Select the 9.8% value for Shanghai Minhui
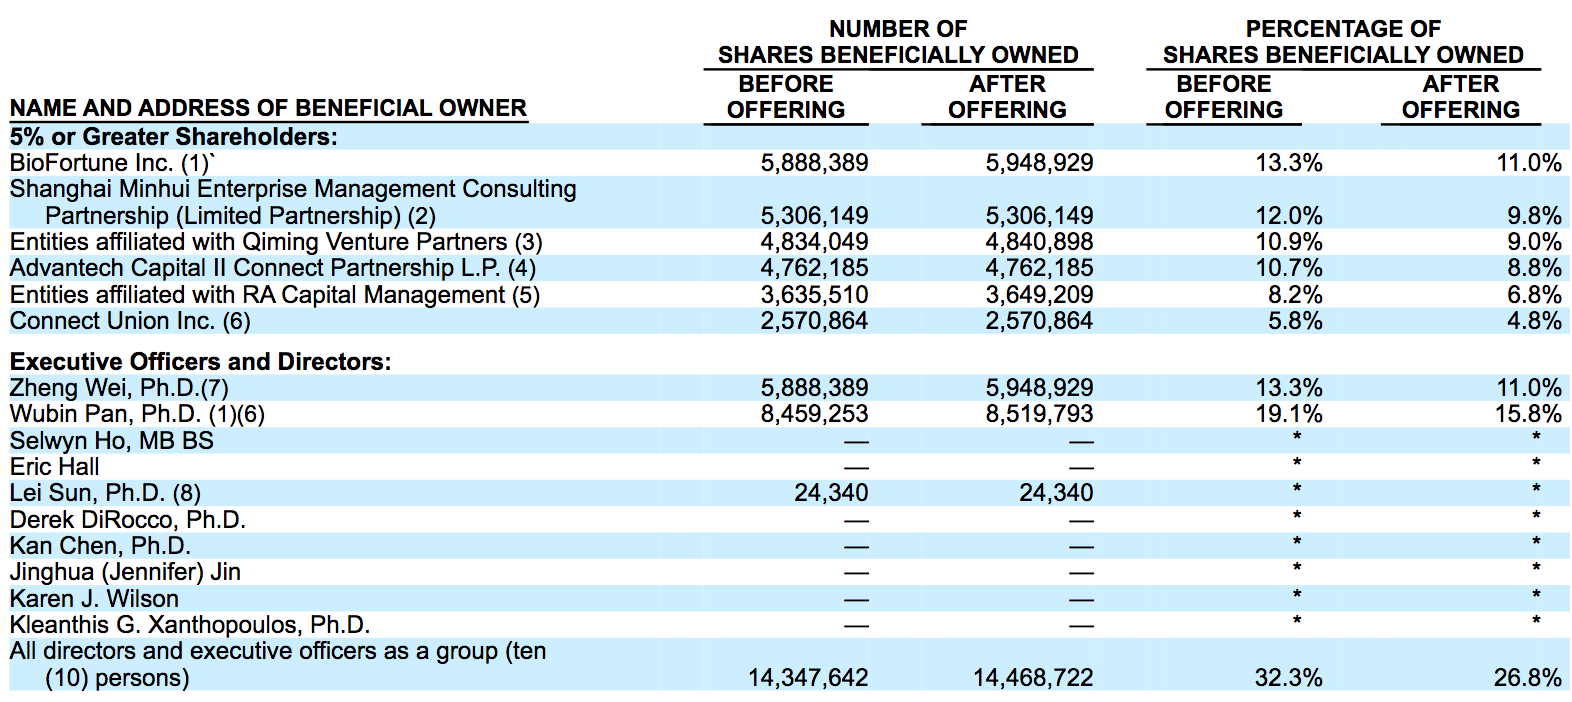This screenshot has height=702, width=1572. click(x=1535, y=216)
